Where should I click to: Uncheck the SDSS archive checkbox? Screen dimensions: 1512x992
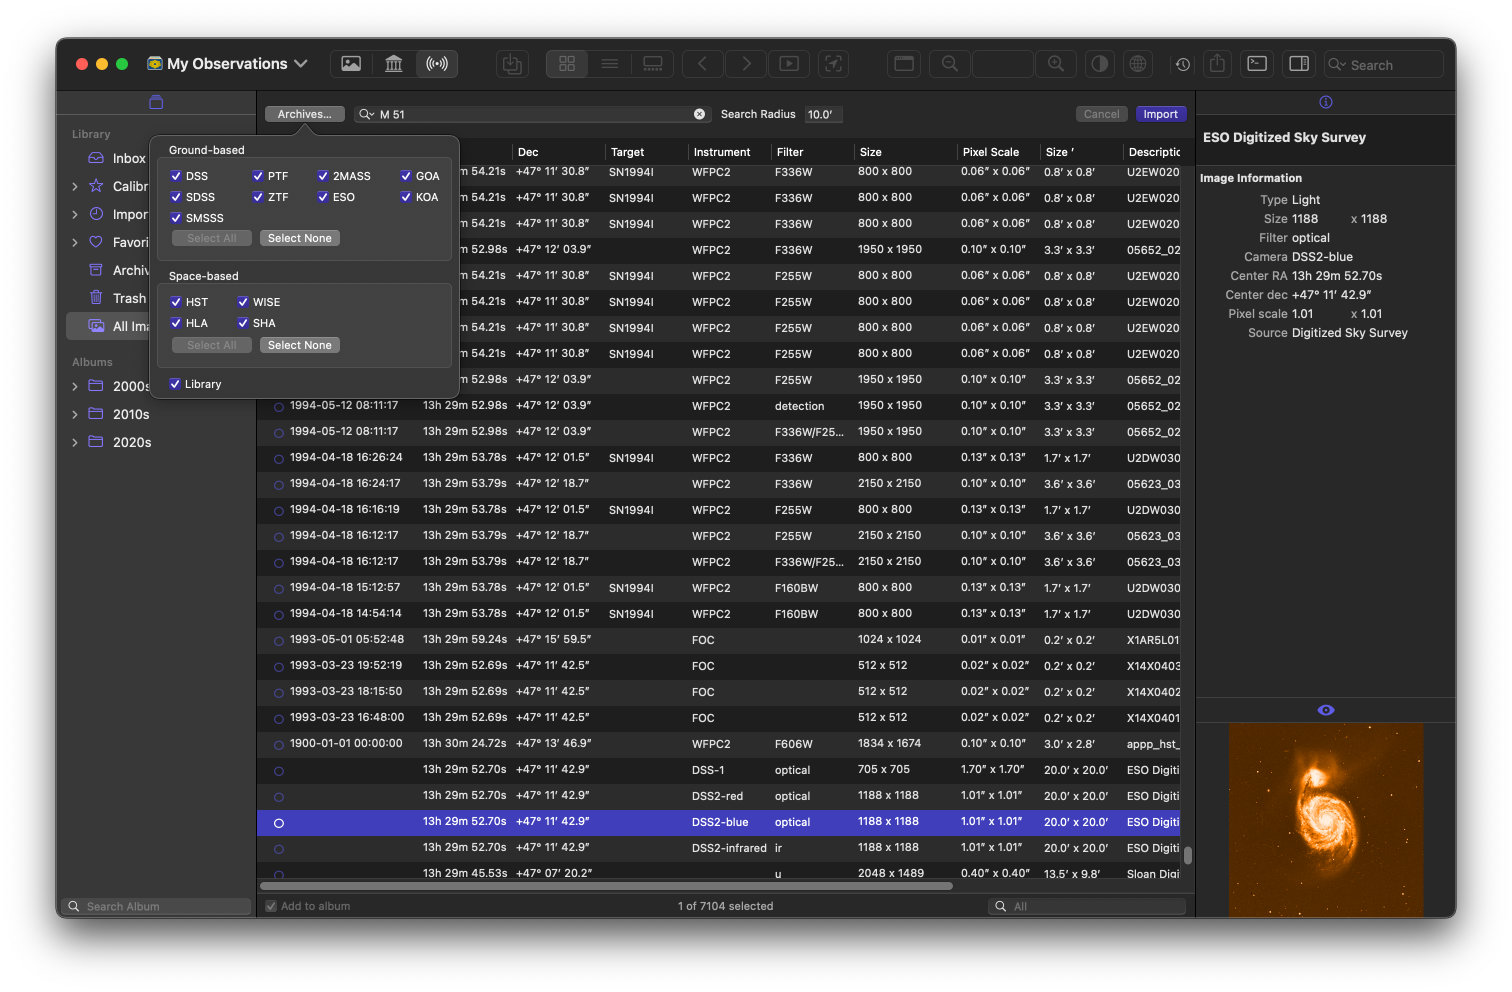click(176, 197)
